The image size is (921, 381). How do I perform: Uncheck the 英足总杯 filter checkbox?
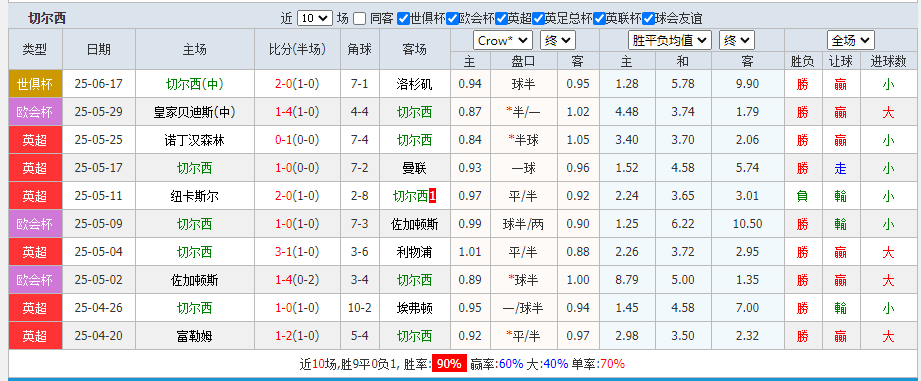click(x=538, y=18)
